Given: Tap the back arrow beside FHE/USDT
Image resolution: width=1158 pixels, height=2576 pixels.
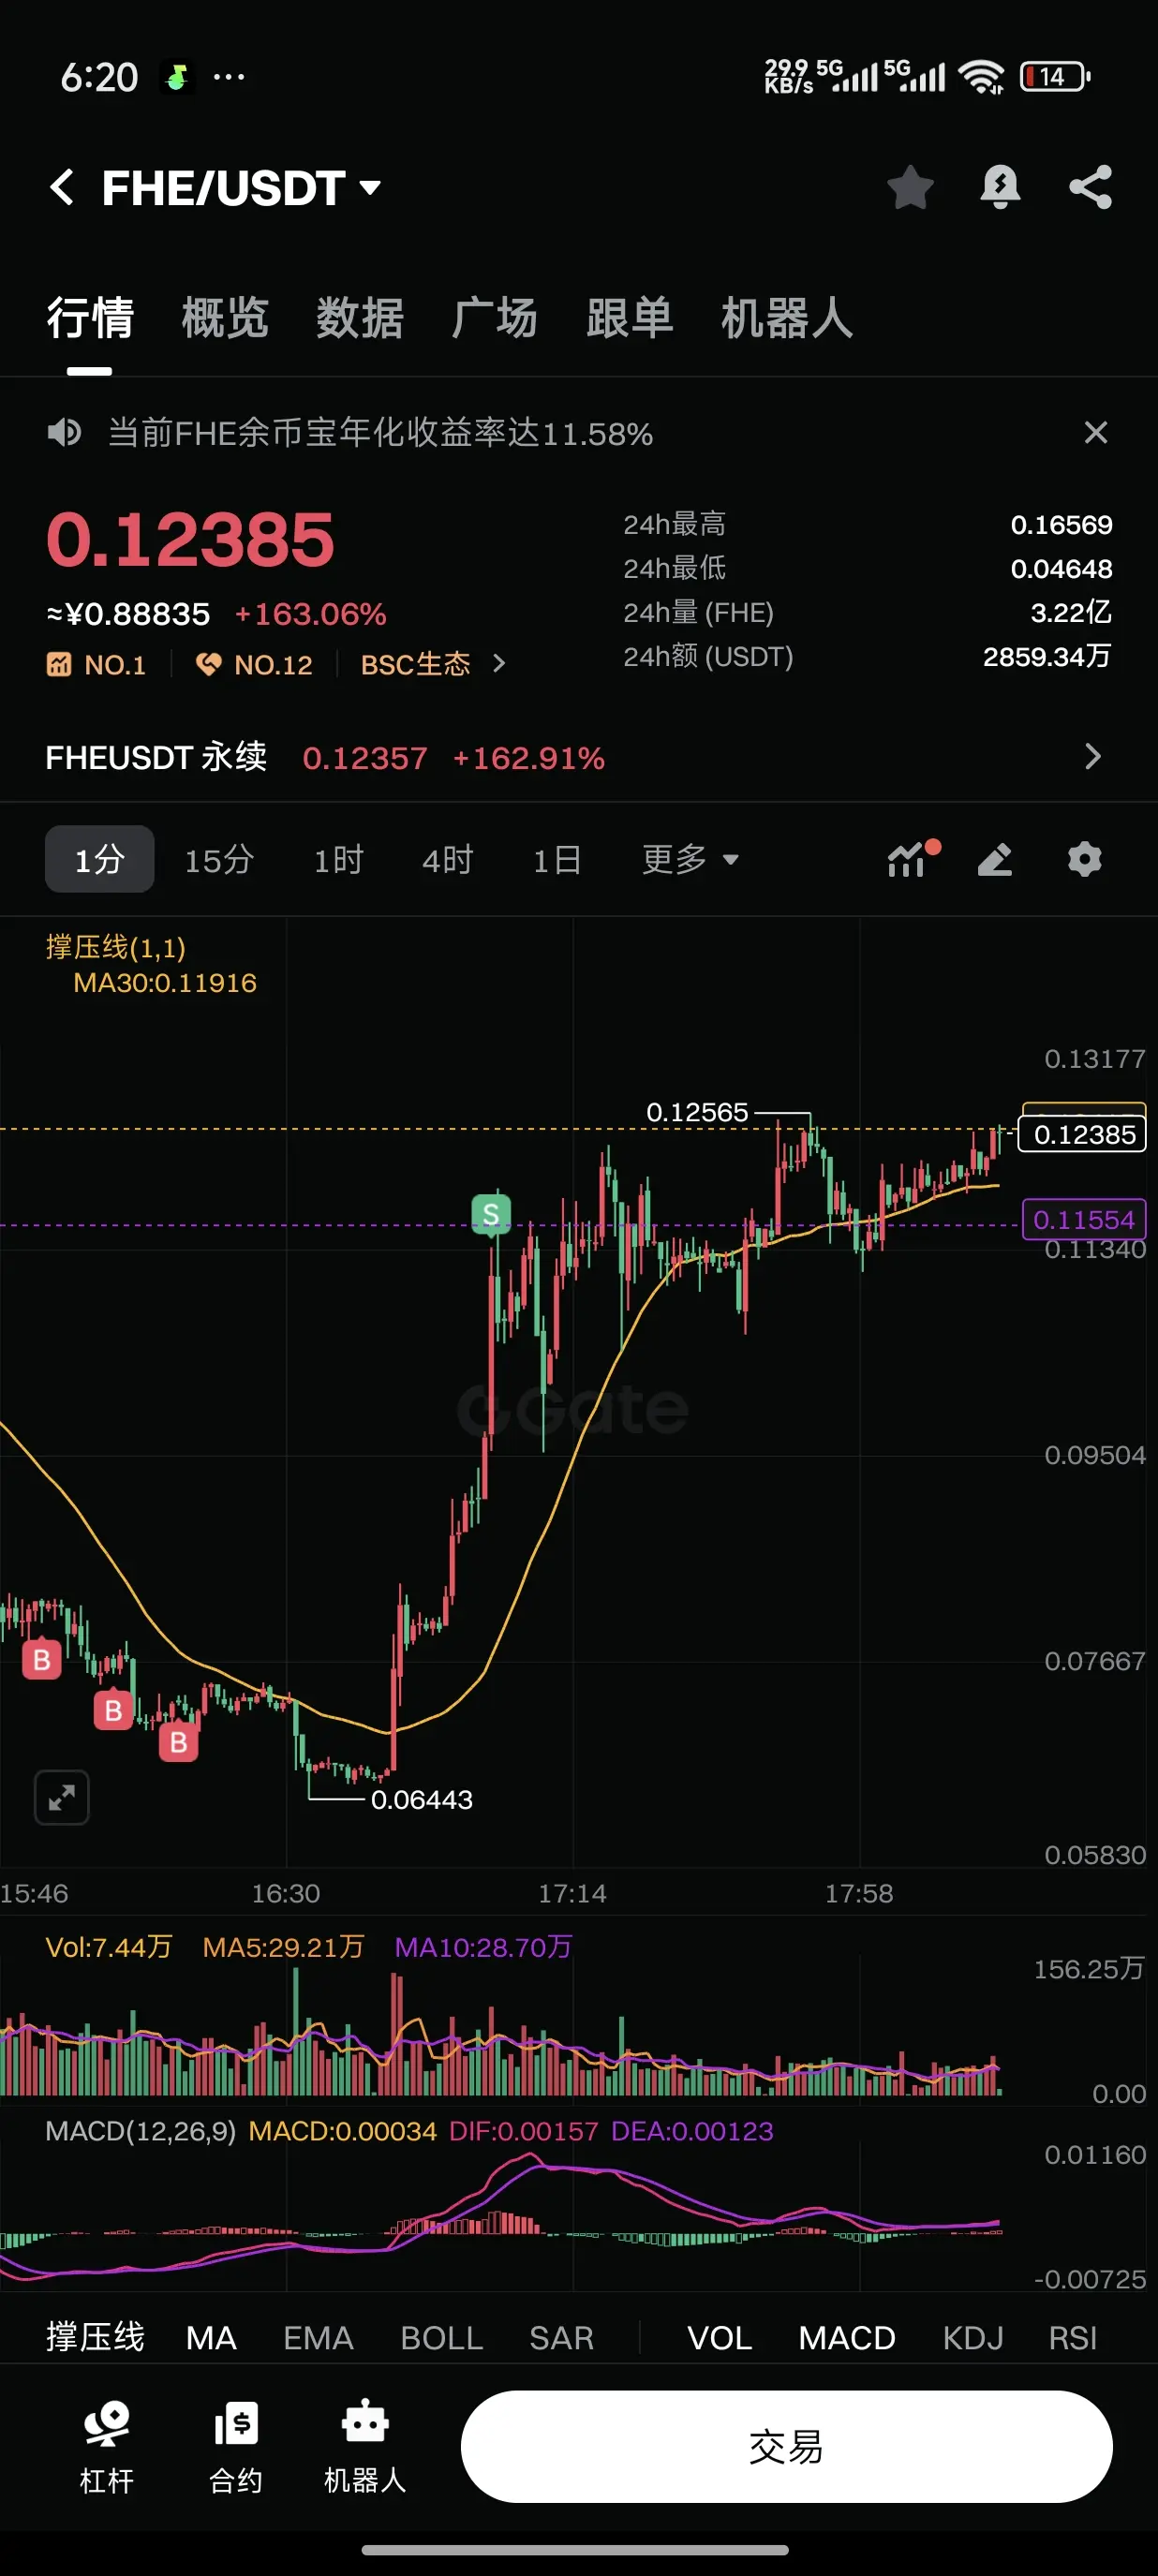Looking at the screenshot, I should coord(62,187).
